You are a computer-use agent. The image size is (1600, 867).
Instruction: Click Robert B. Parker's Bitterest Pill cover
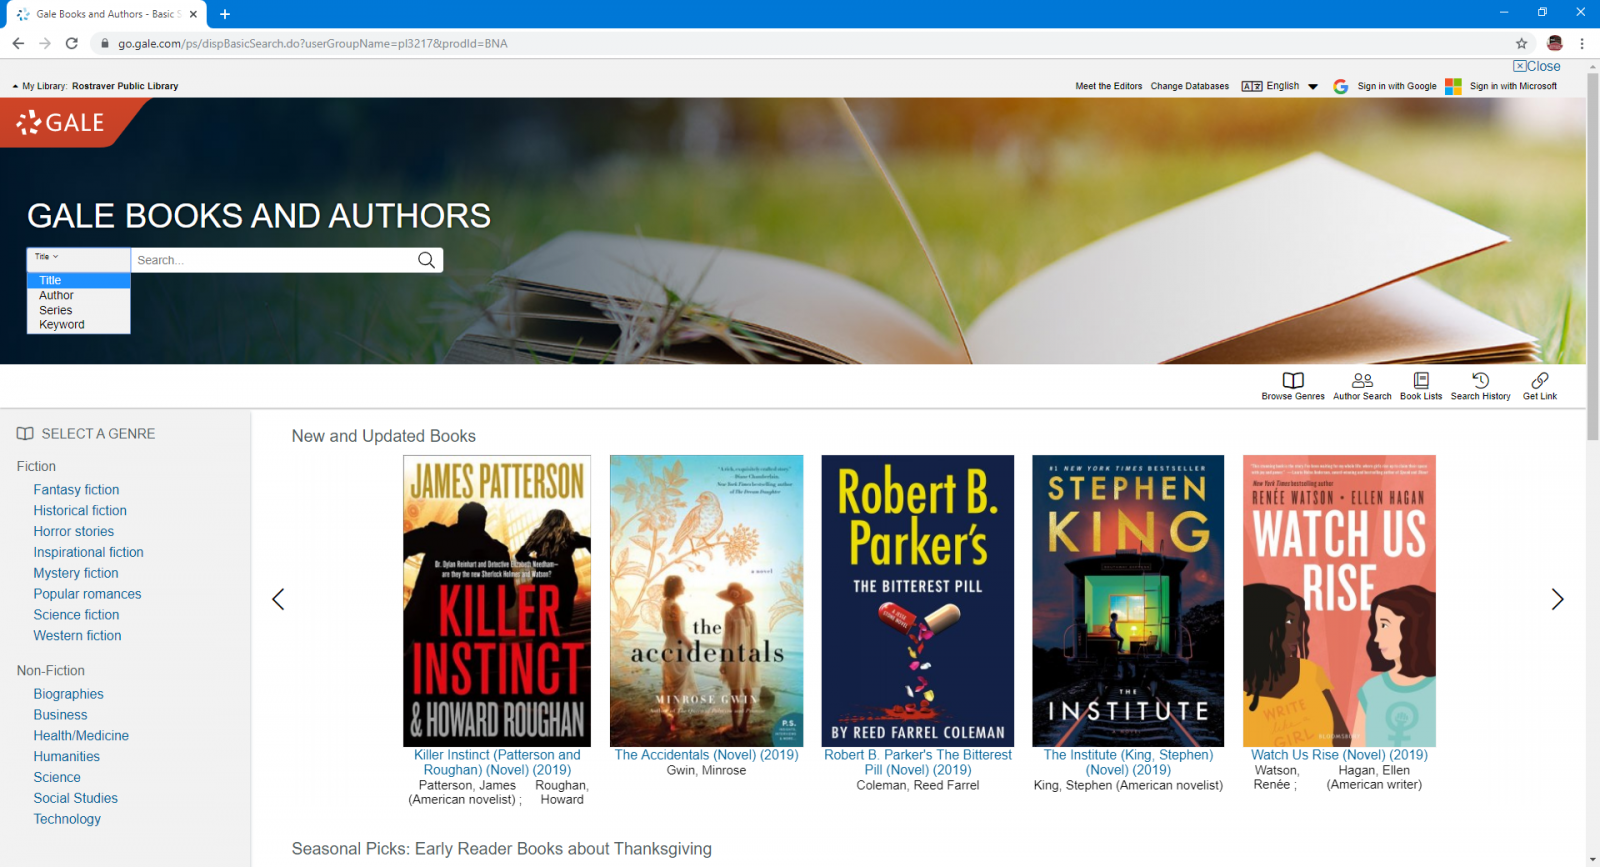pyautogui.click(x=918, y=601)
